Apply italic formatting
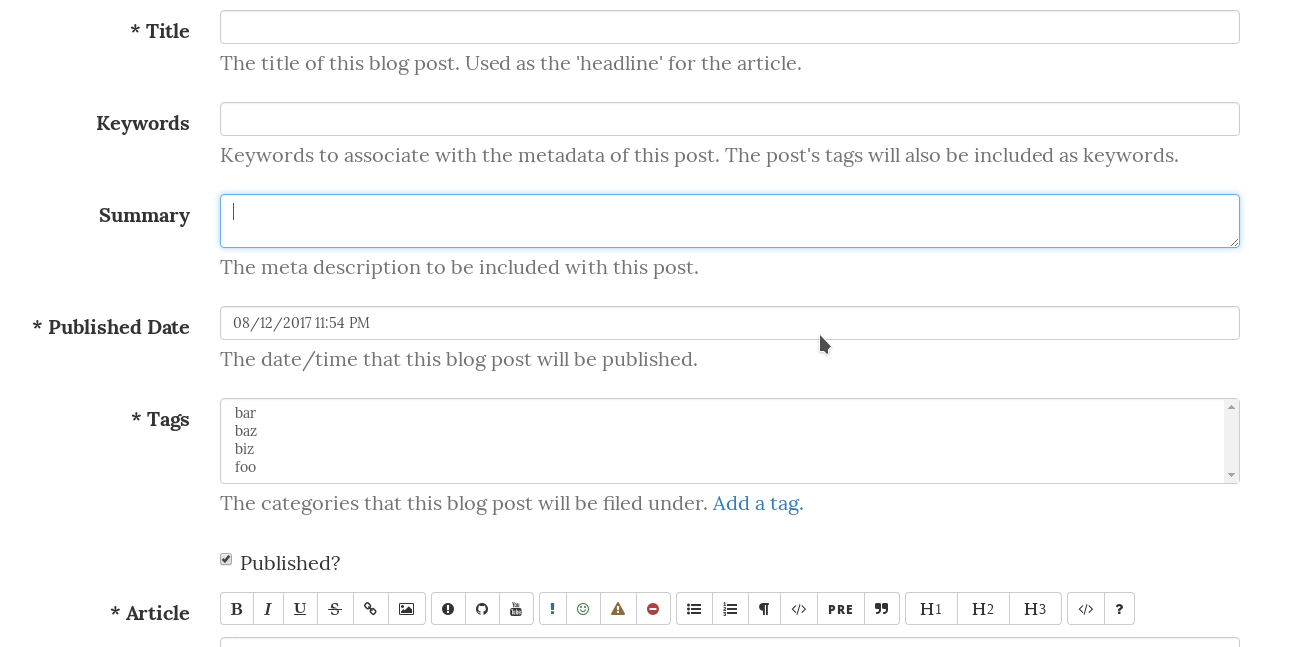1302x647 pixels. click(x=268, y=608)
